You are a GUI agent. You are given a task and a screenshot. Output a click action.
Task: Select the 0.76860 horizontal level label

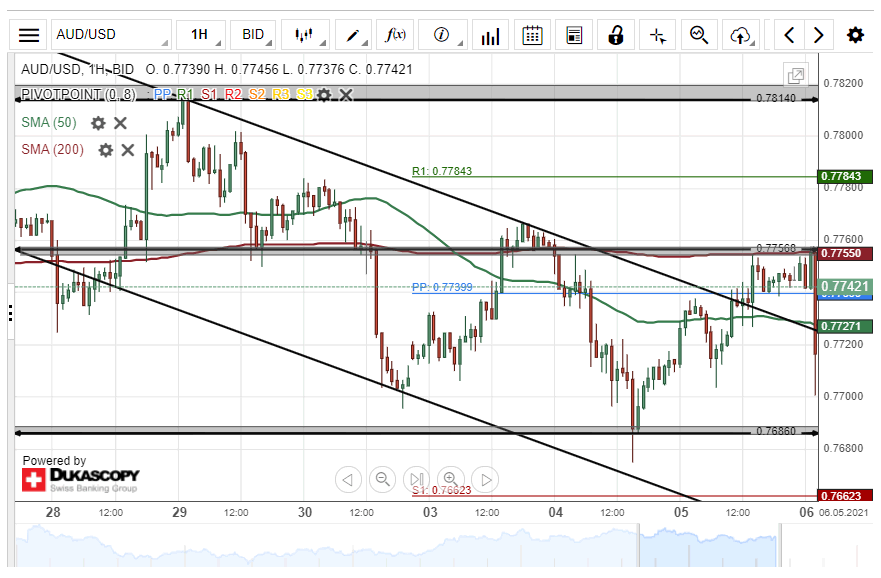pos(776,431)
